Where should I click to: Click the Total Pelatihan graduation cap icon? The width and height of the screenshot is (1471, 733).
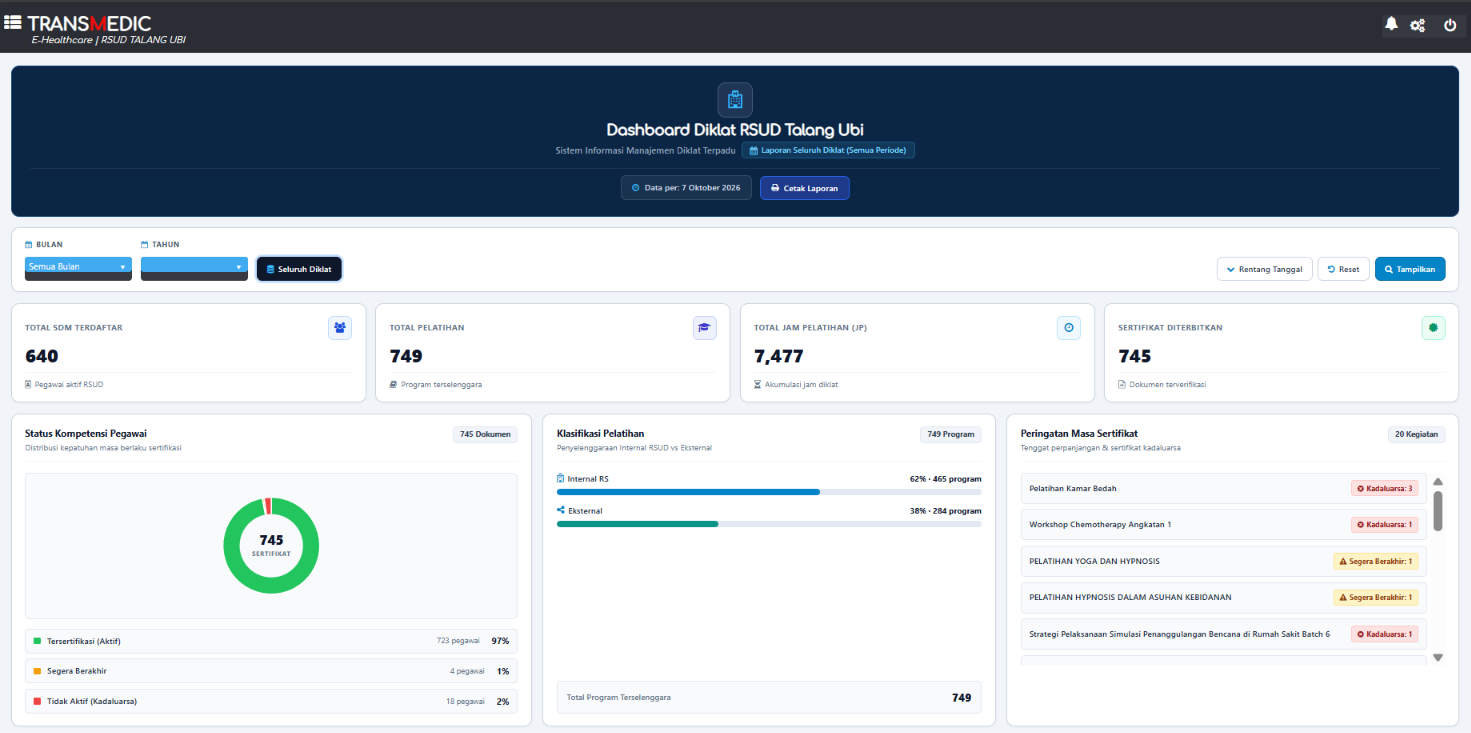(705, 328)
